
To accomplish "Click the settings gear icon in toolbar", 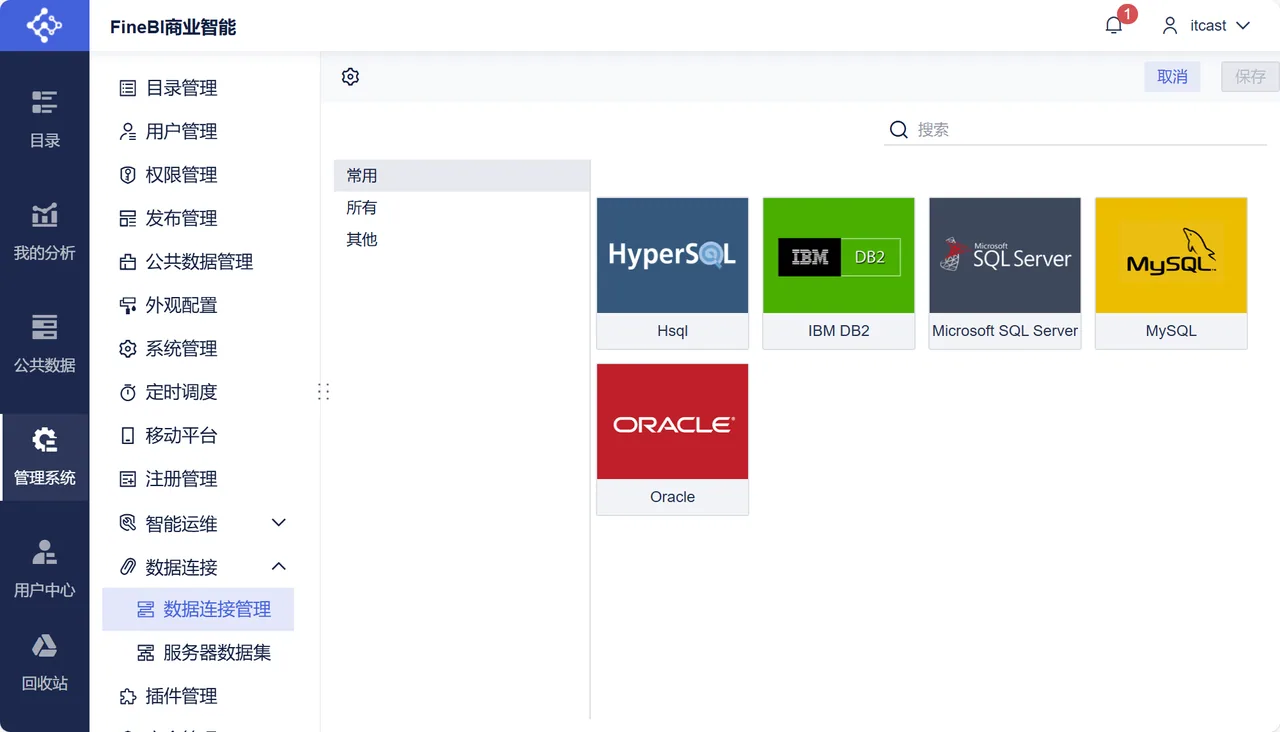I will pos(350,77).
